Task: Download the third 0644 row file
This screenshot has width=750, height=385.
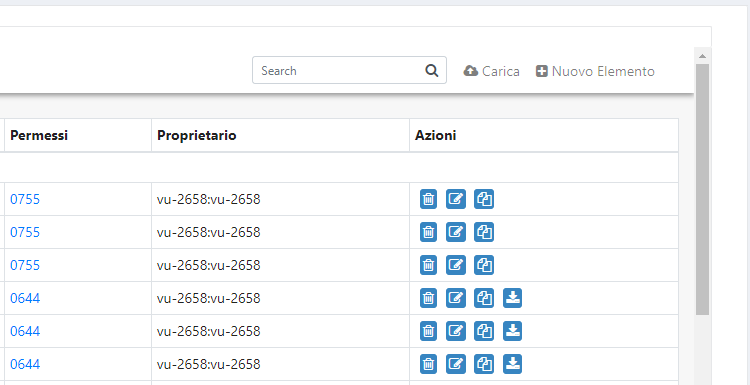Action: (512, 364)
